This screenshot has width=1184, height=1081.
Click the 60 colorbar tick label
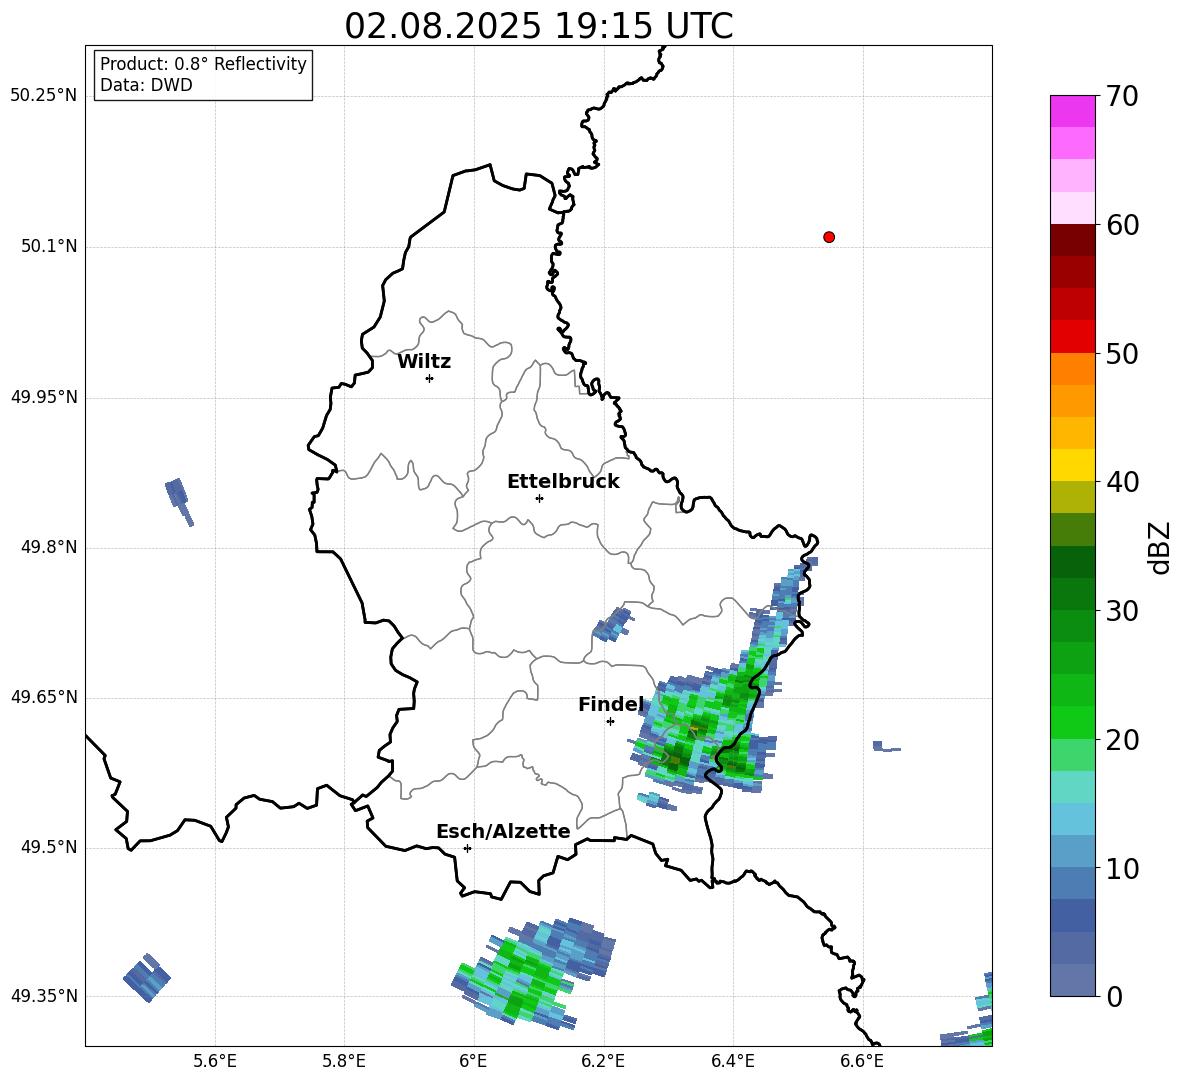click(x=1122, y=225)
